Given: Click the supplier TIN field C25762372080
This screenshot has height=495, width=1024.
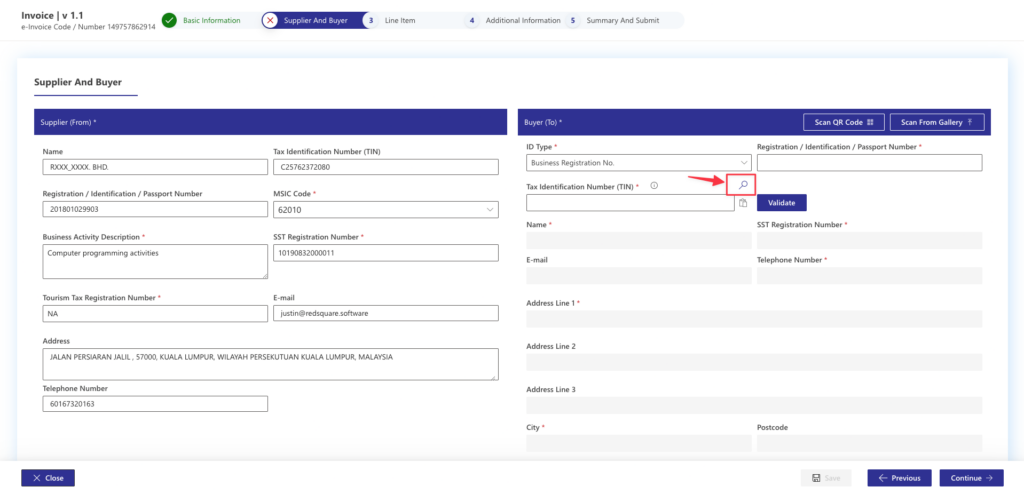Looking at the screenshot, I should click(385, 167).
